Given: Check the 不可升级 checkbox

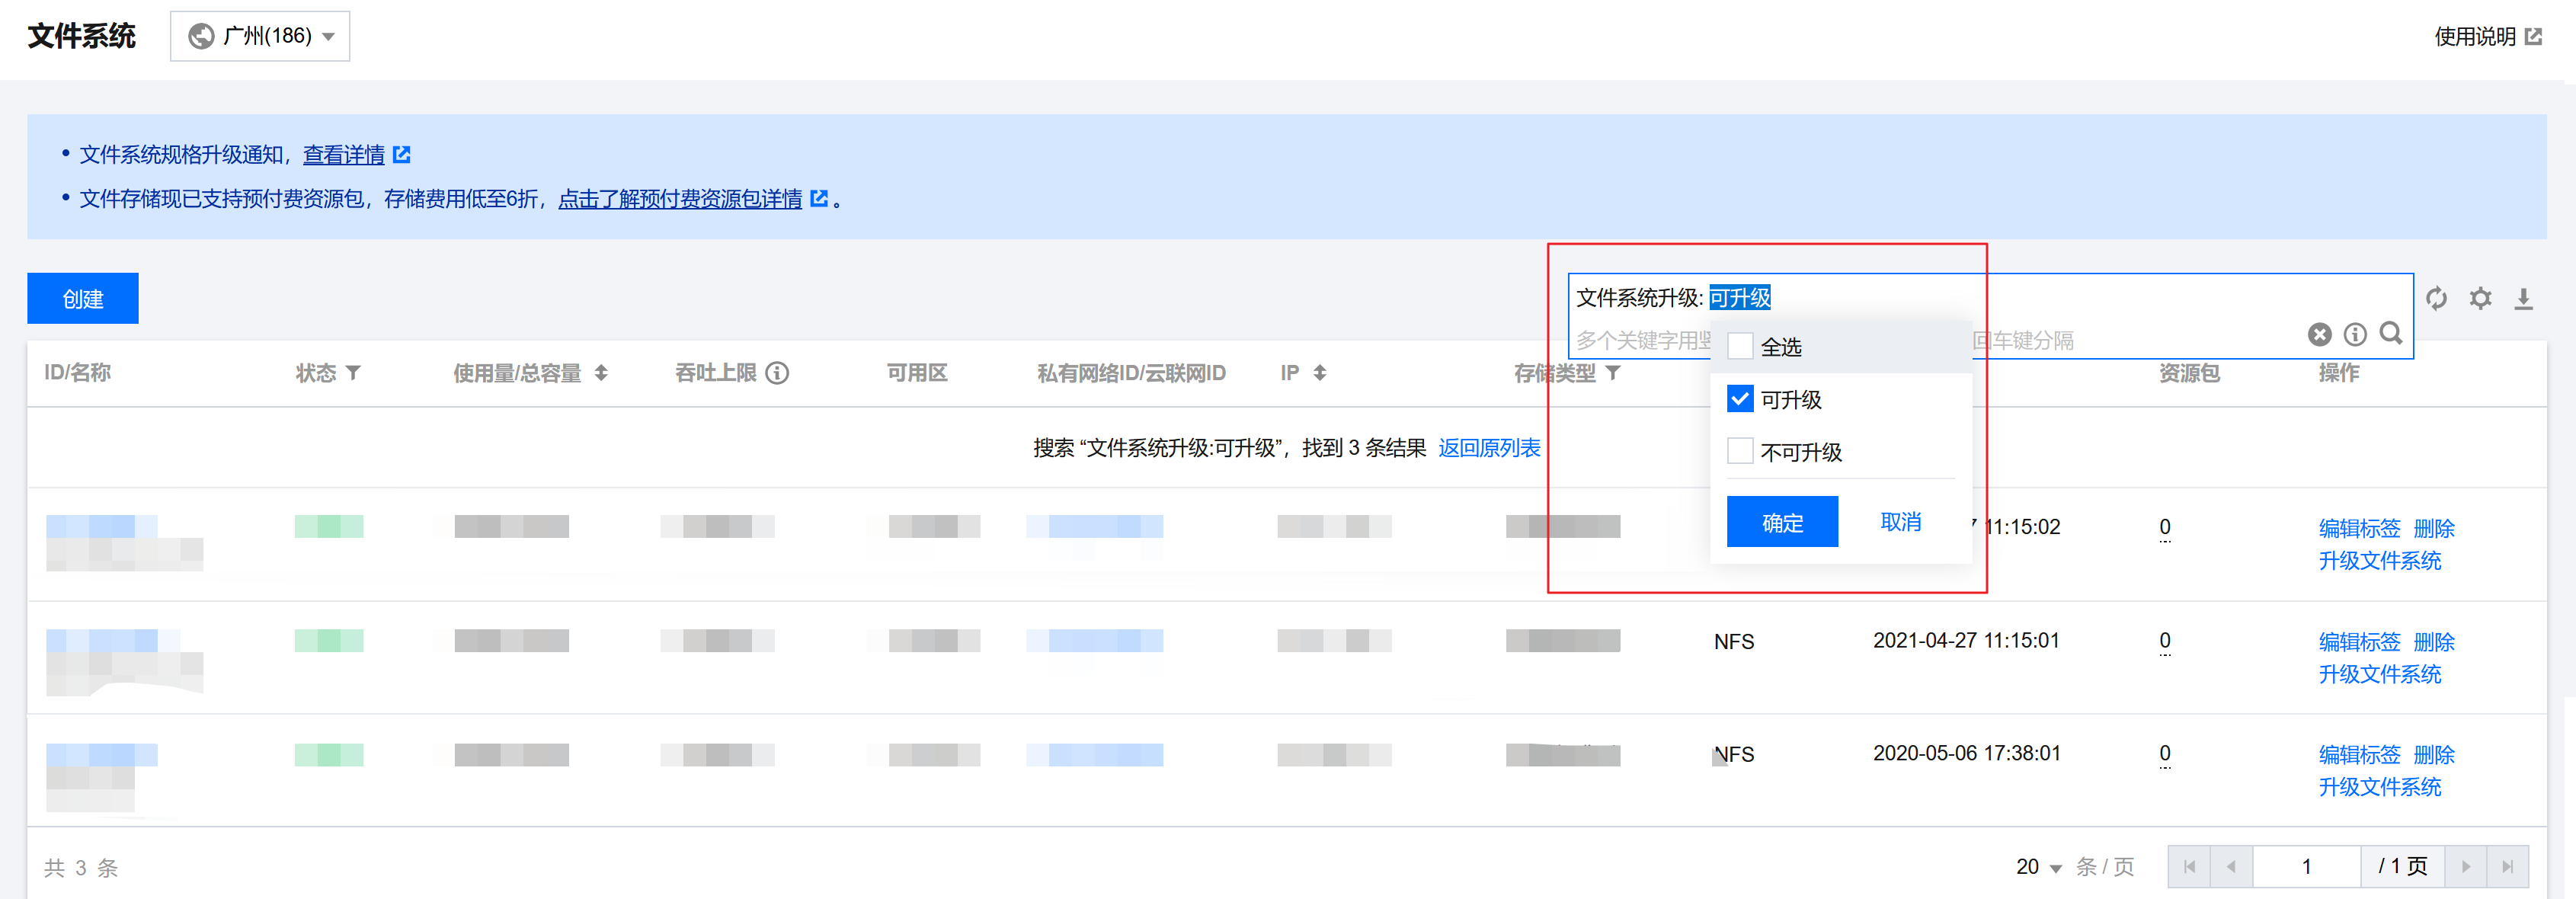Looking at the screenshot, I should 1740,451.
